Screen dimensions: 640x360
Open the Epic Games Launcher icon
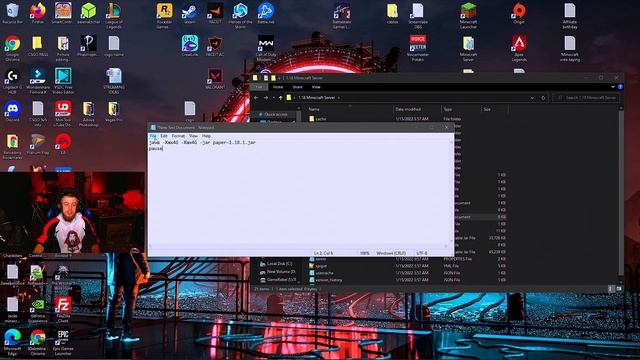(63, 342)
